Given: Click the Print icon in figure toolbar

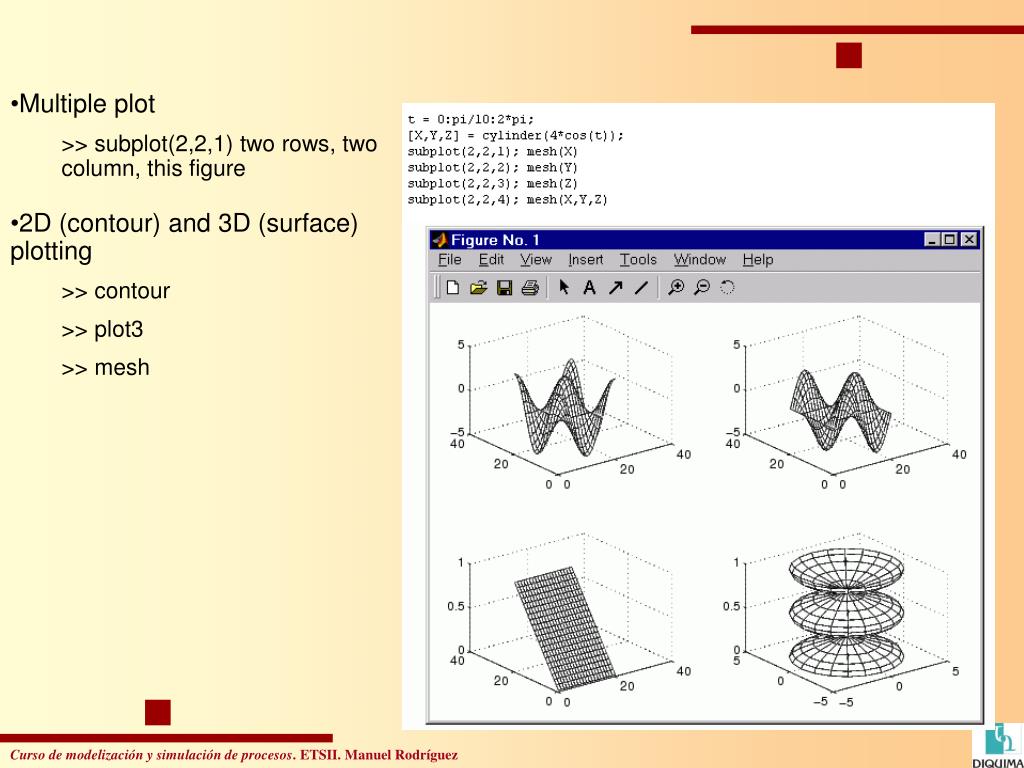Looking at the screenshot, I should 530,287.
